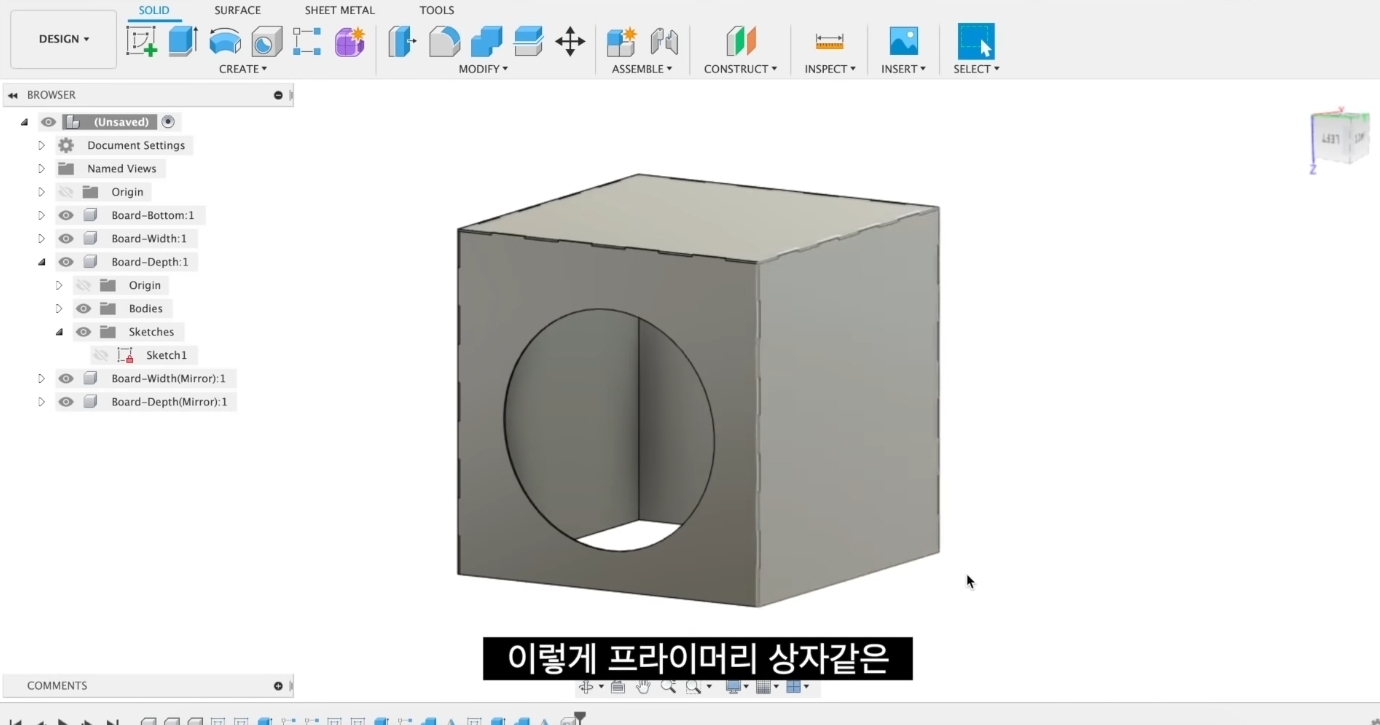Screen dimensions: 1380x725
Task: Click the Document Settings gear icon
Action: [x=66, y=145]
